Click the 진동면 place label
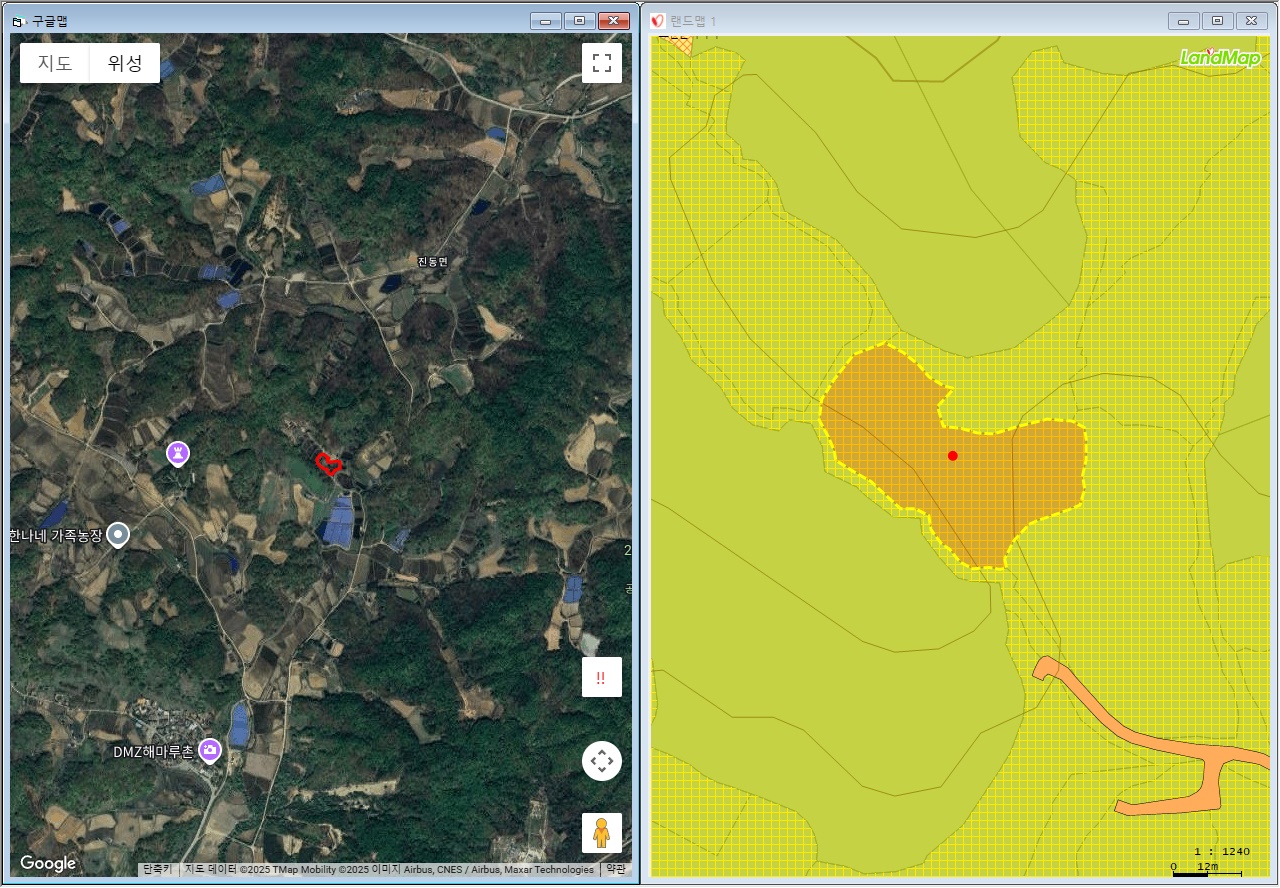The width and height of the screenshot is (1280, 888). click(x=432, y=262)
